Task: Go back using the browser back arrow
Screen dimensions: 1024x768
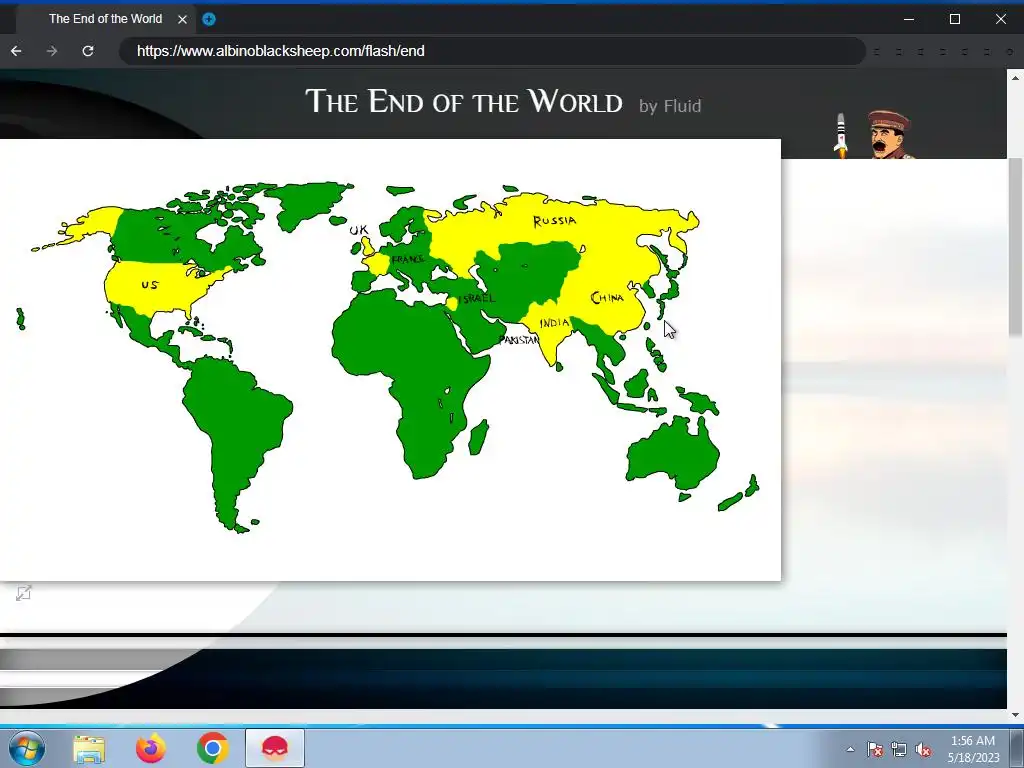Action: pos(16,51)
